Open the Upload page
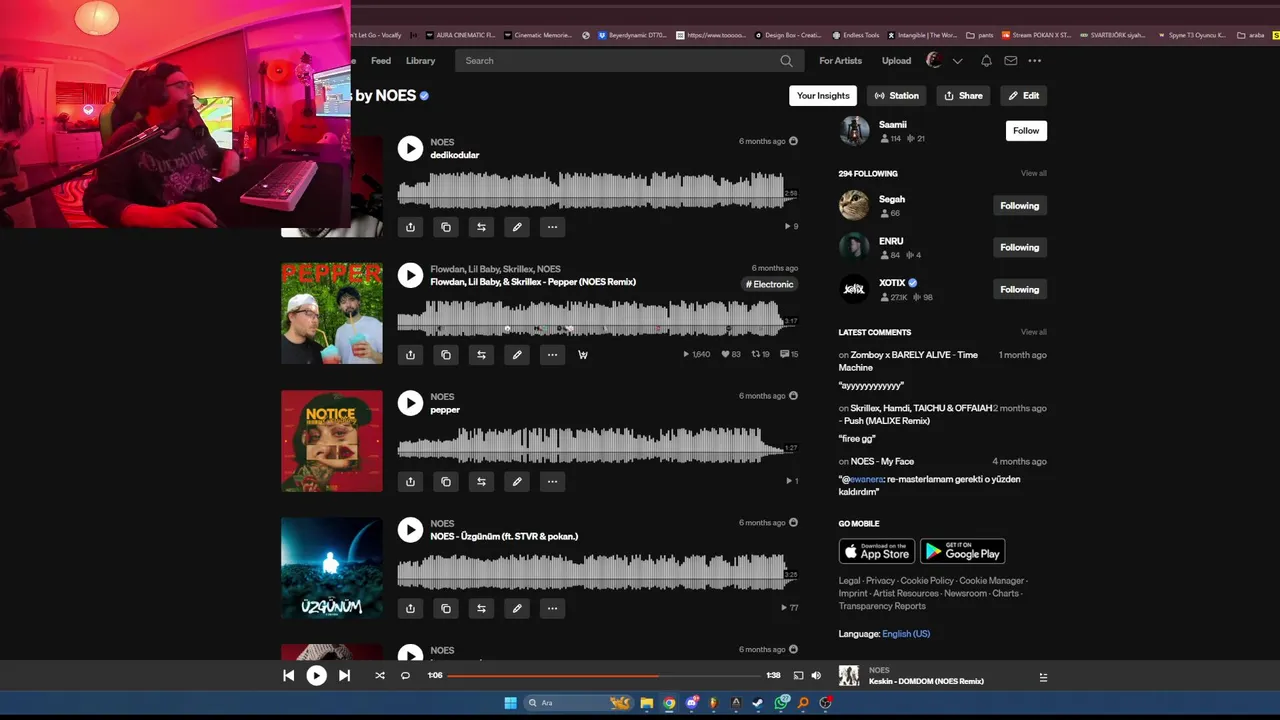Image resolution: width=1280 pixels, height=720 pixels. (896, 61)
